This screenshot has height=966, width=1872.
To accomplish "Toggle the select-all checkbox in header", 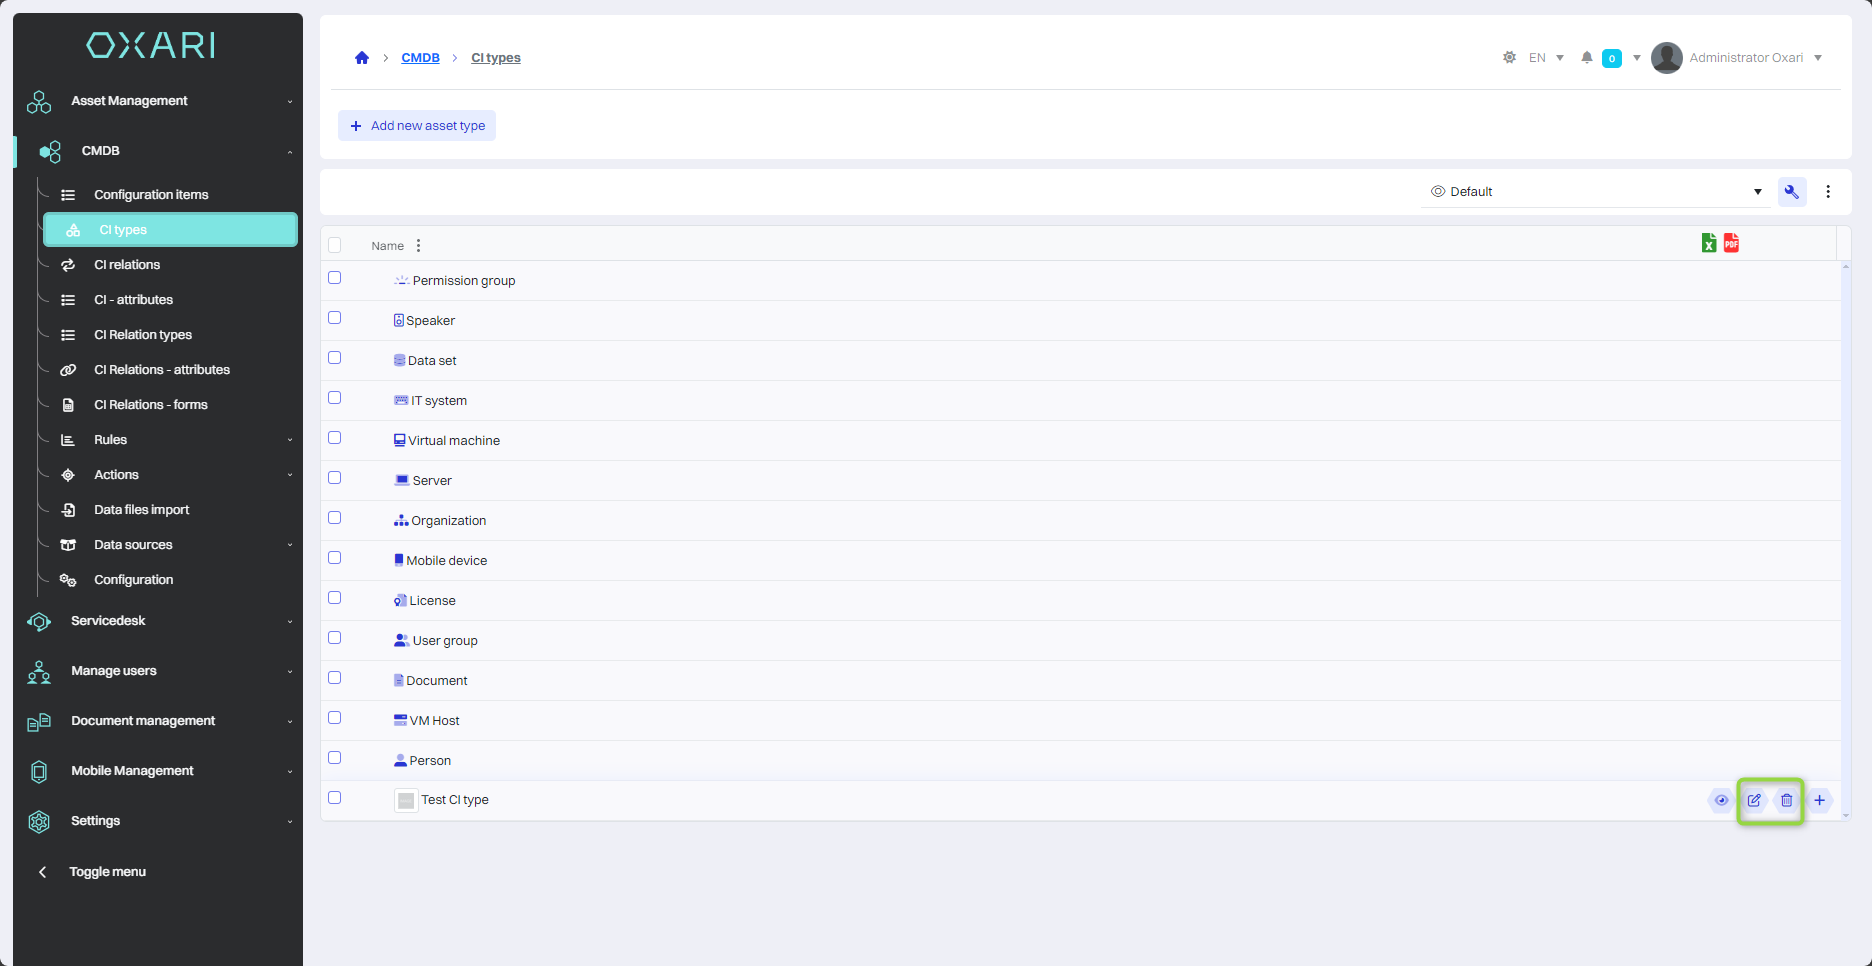I will coord(335,245).
